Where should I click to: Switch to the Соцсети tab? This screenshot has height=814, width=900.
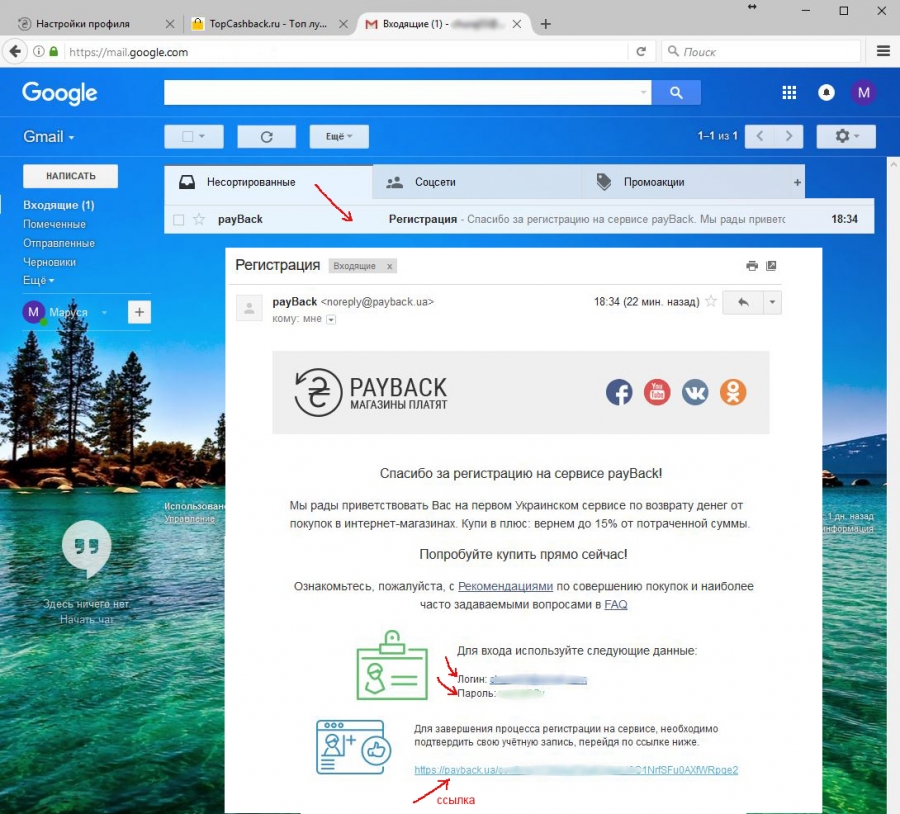point(476,182)
